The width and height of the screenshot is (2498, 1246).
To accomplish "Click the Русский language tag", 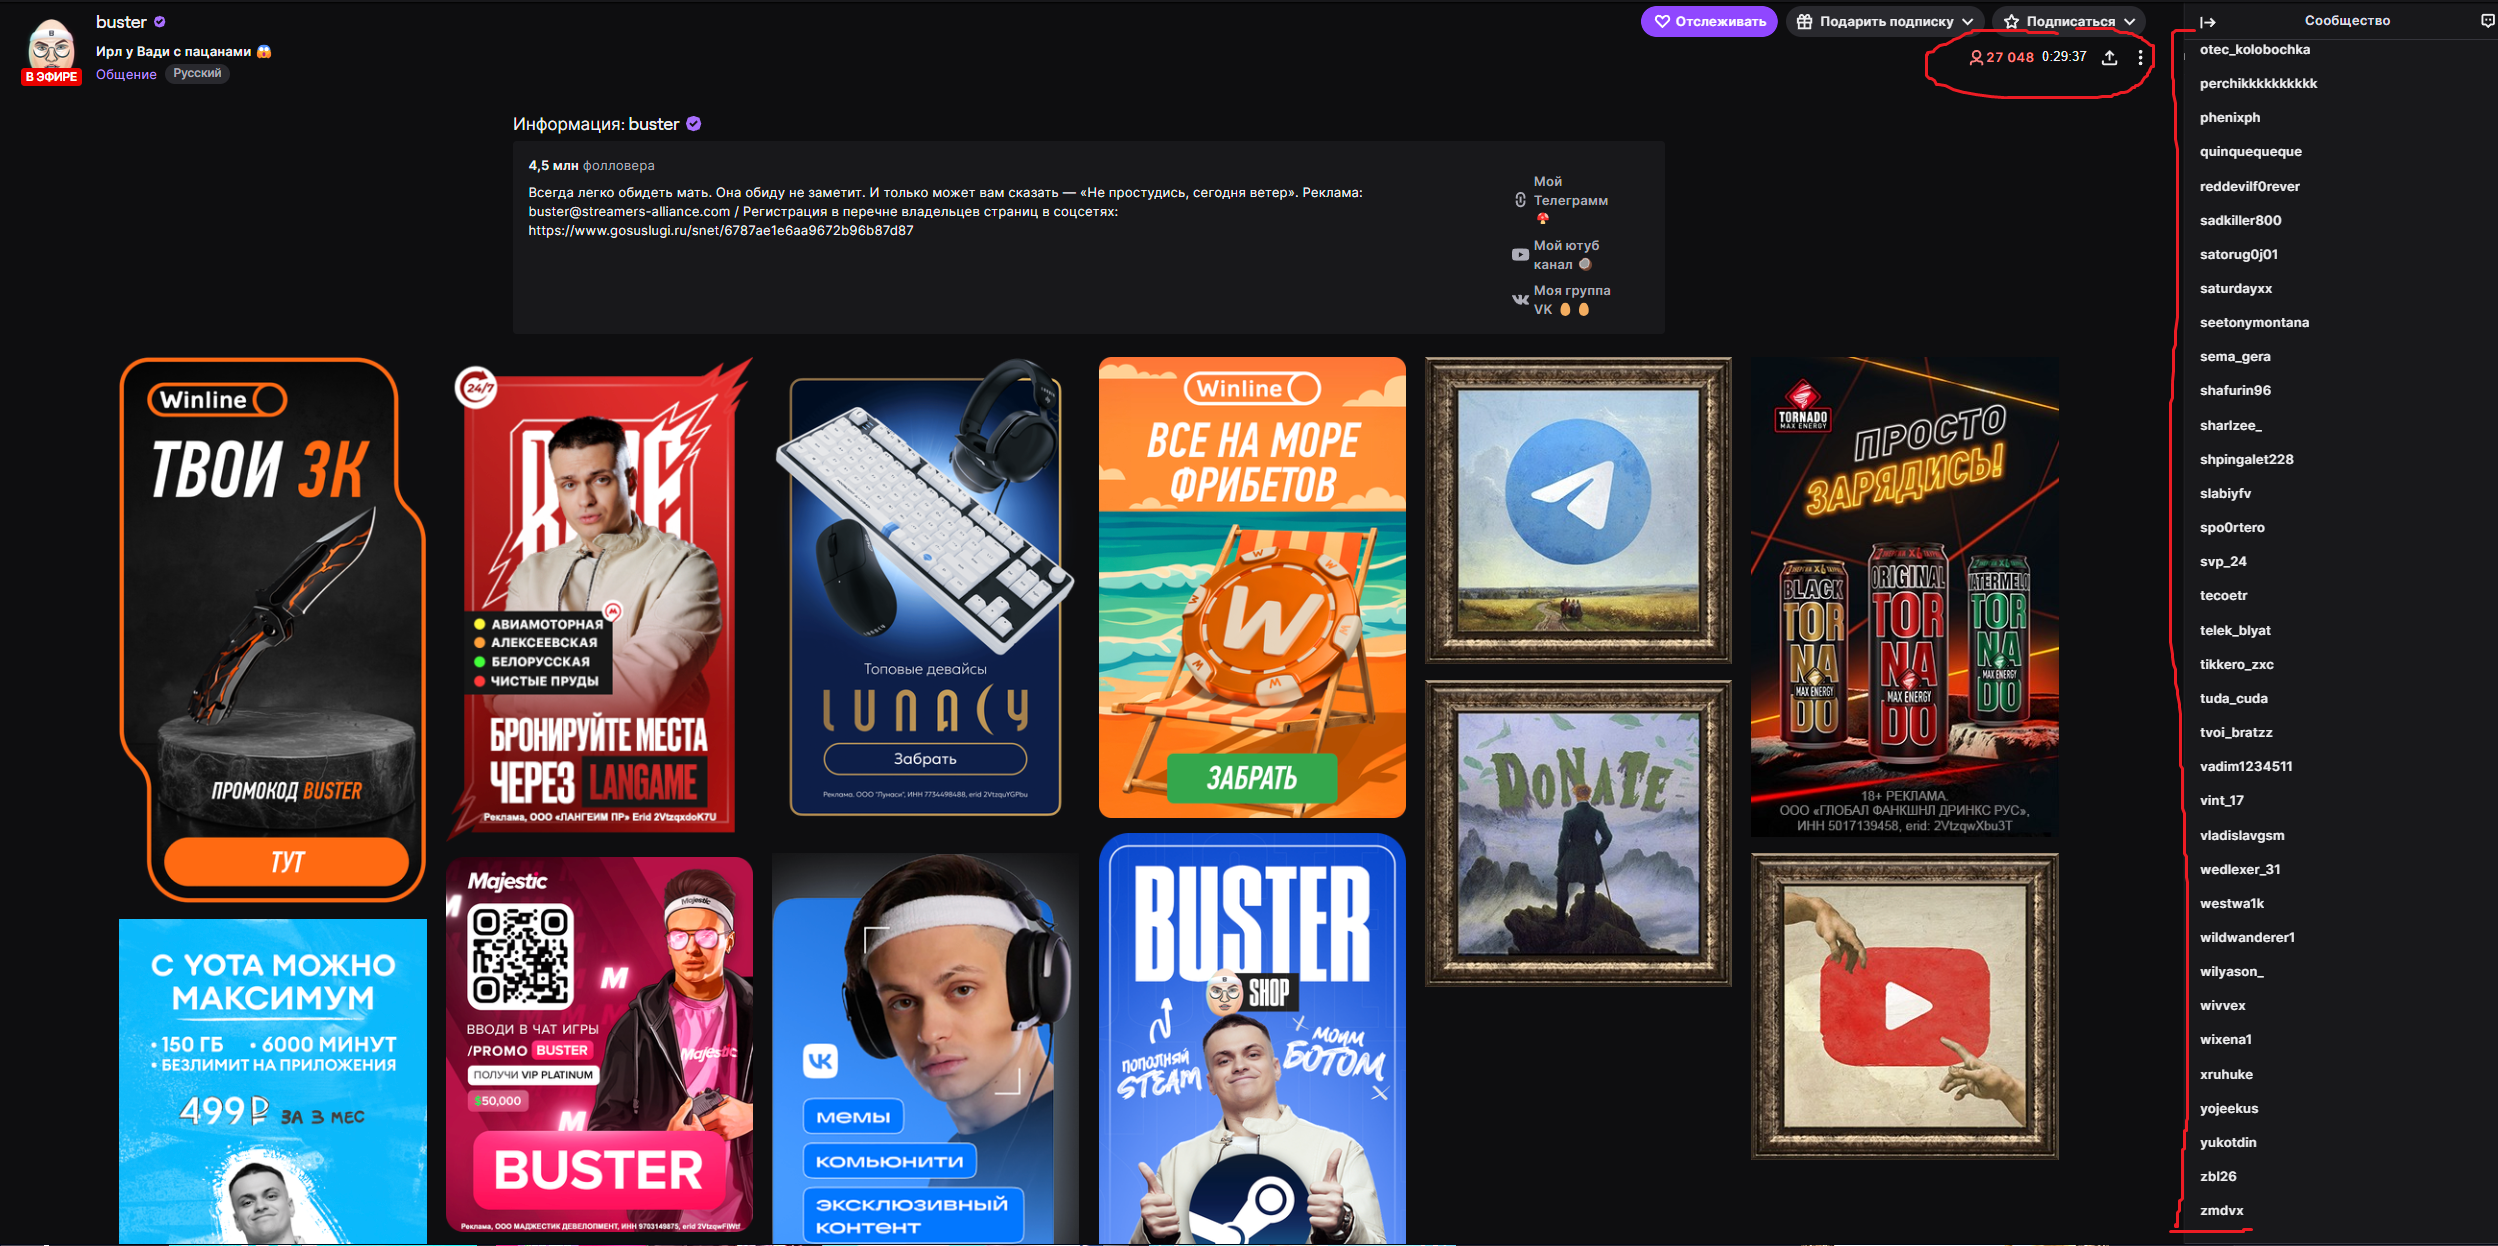I will pos(197,73).
